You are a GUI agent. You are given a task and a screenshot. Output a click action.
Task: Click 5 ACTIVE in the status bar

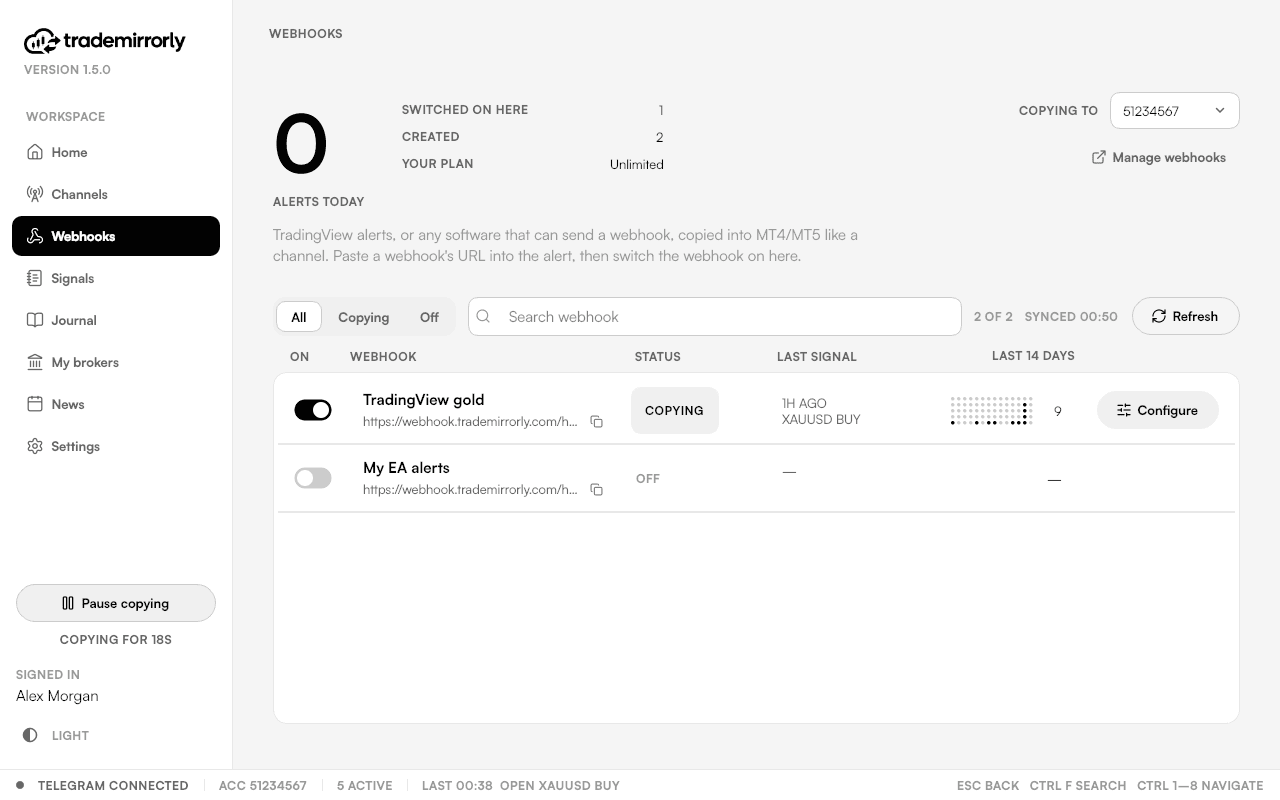(365, 785)
